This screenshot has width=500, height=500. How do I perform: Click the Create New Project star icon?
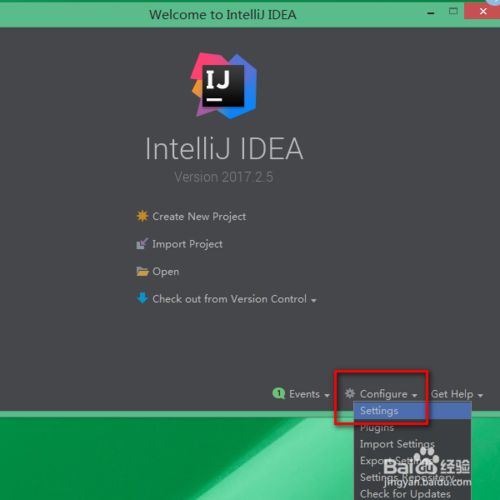click(142, 216)
